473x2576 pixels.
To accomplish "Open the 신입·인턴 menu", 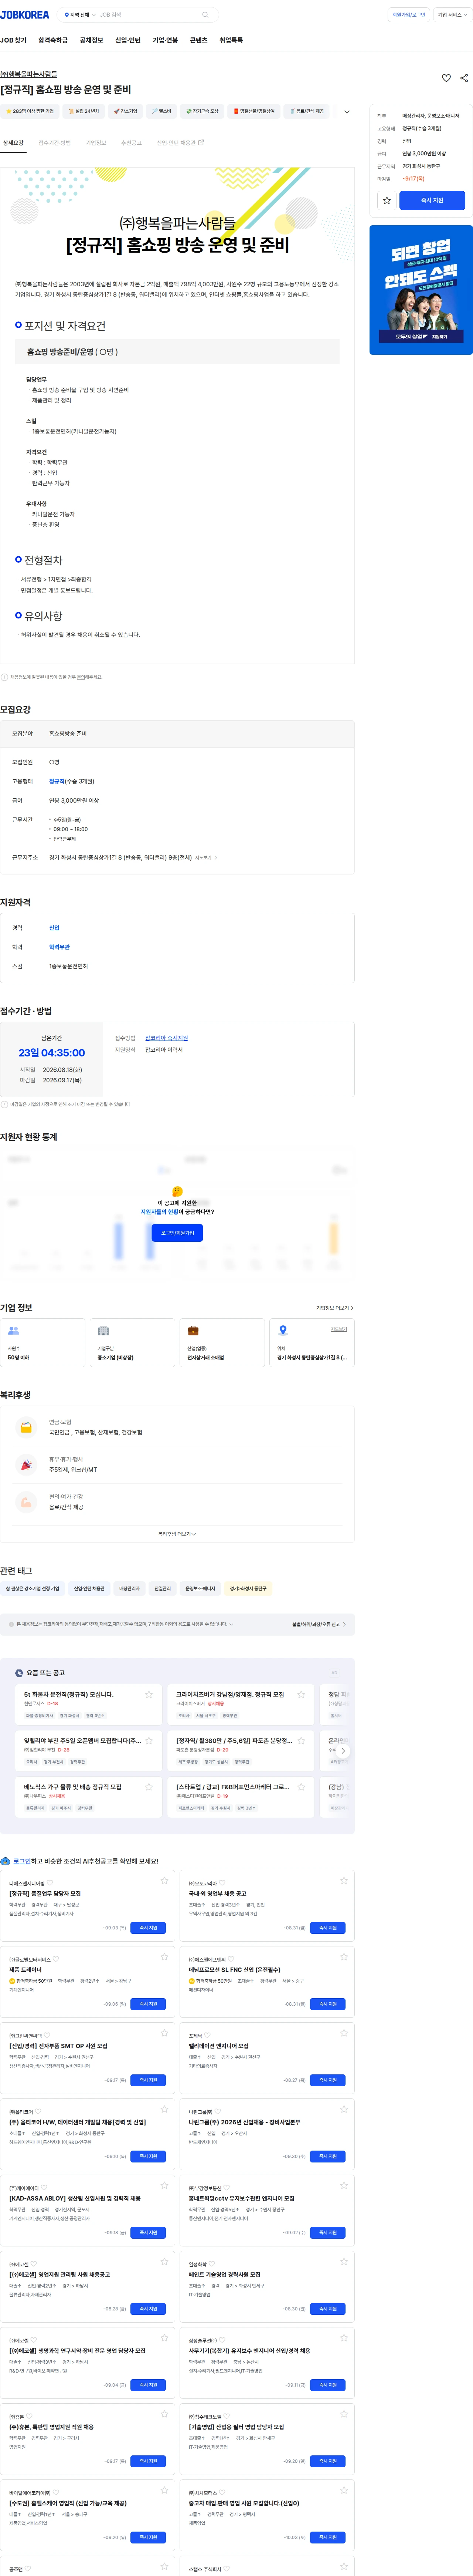I will (x=128, y=40).
